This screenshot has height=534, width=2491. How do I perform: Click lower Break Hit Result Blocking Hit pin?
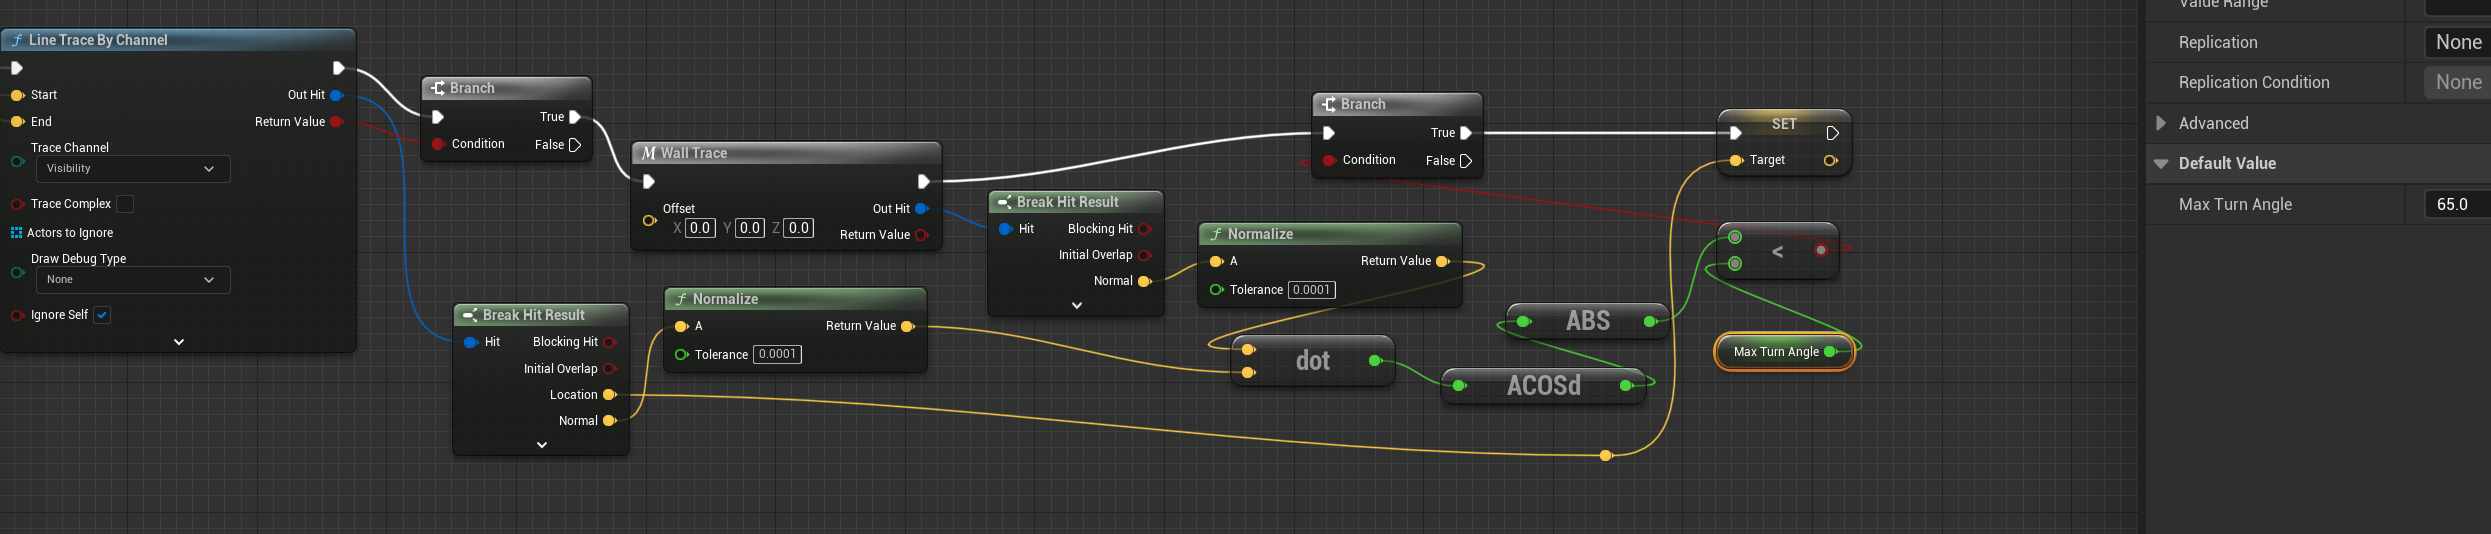(x=610, y=342)
